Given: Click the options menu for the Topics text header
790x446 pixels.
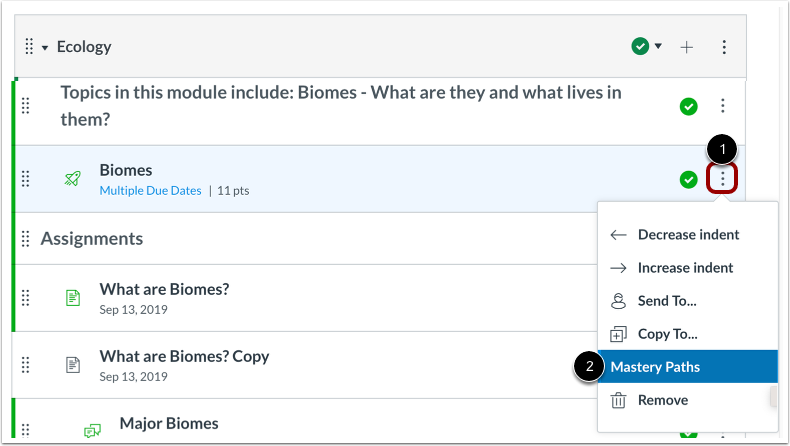Looking at the screenshot, I should [x=723, y=106].
